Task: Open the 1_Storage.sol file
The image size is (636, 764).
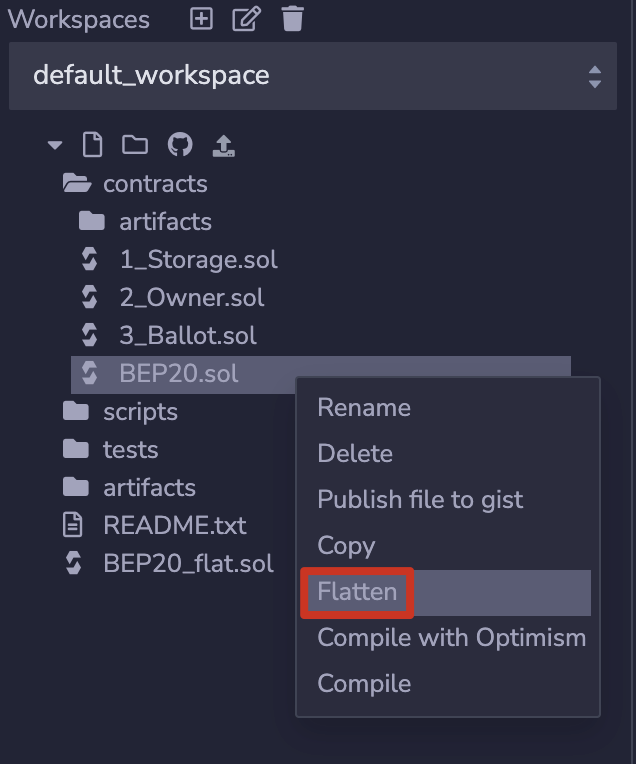Action: click(x=198, y=260)
